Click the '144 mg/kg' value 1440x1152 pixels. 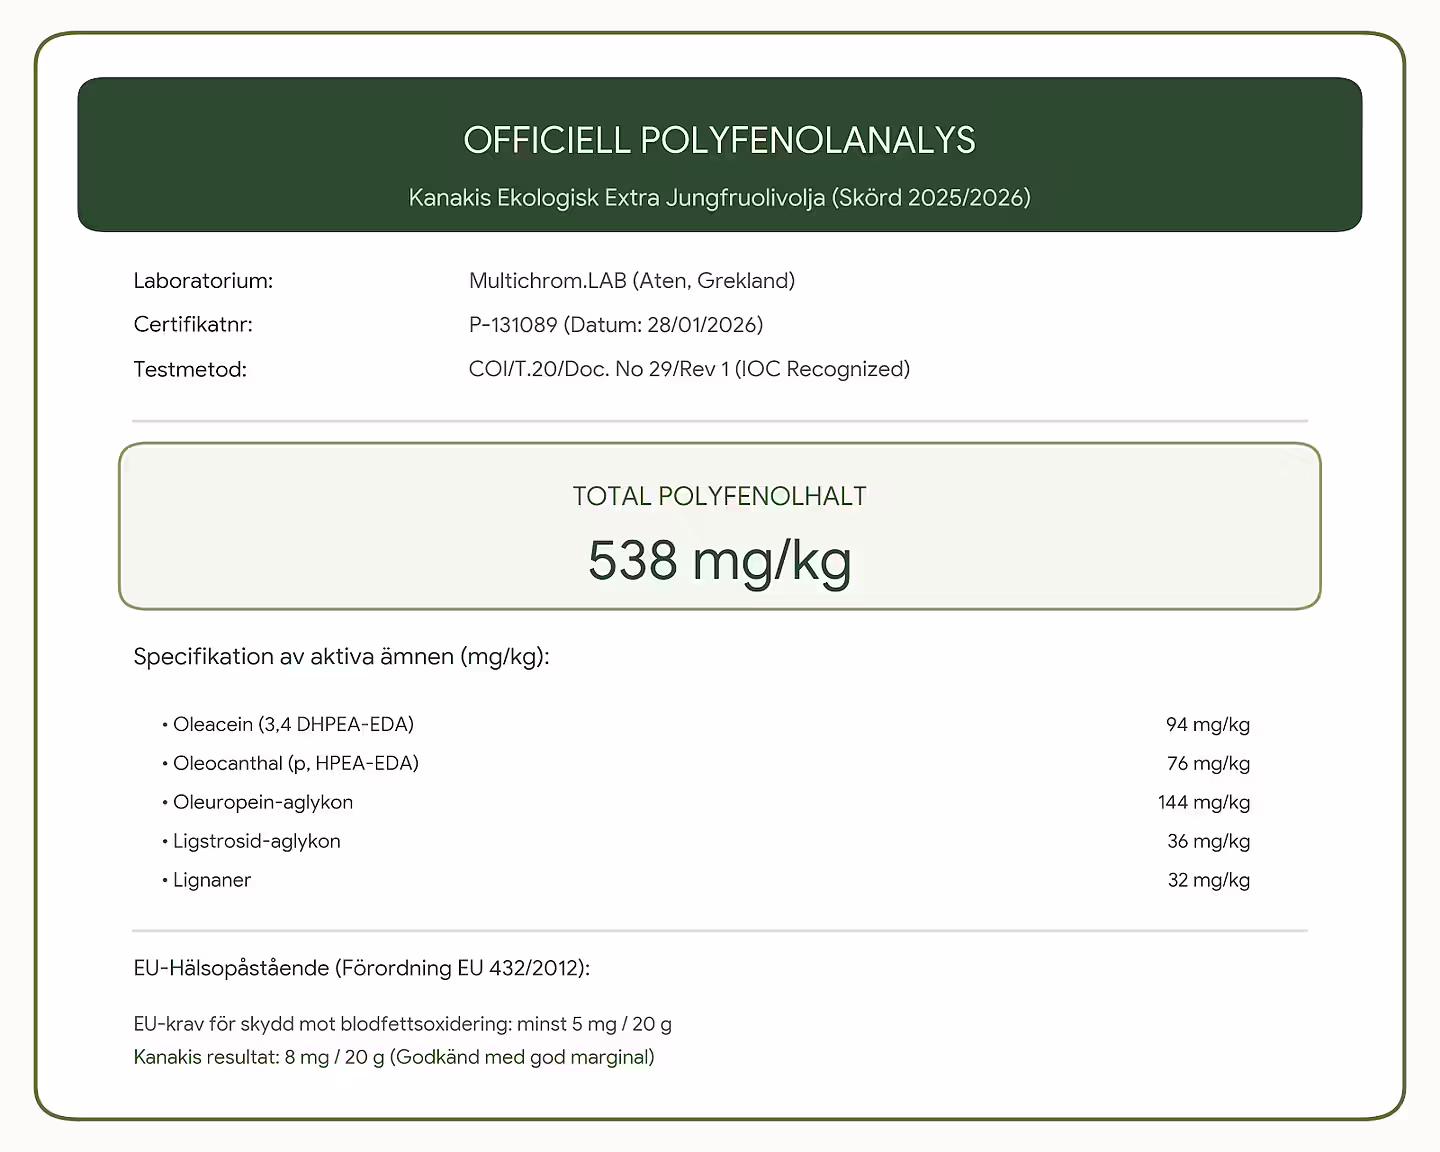point(1204,802)
